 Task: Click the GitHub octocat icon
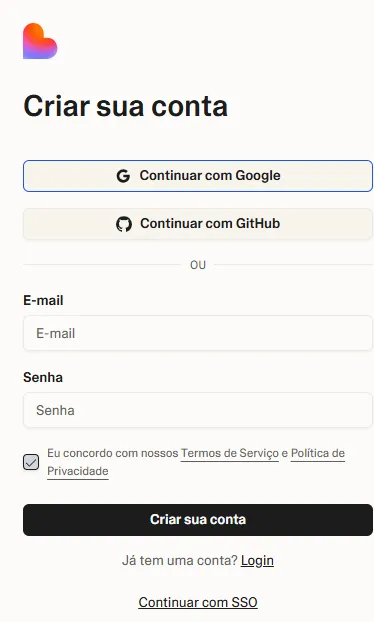coord(124,224)
